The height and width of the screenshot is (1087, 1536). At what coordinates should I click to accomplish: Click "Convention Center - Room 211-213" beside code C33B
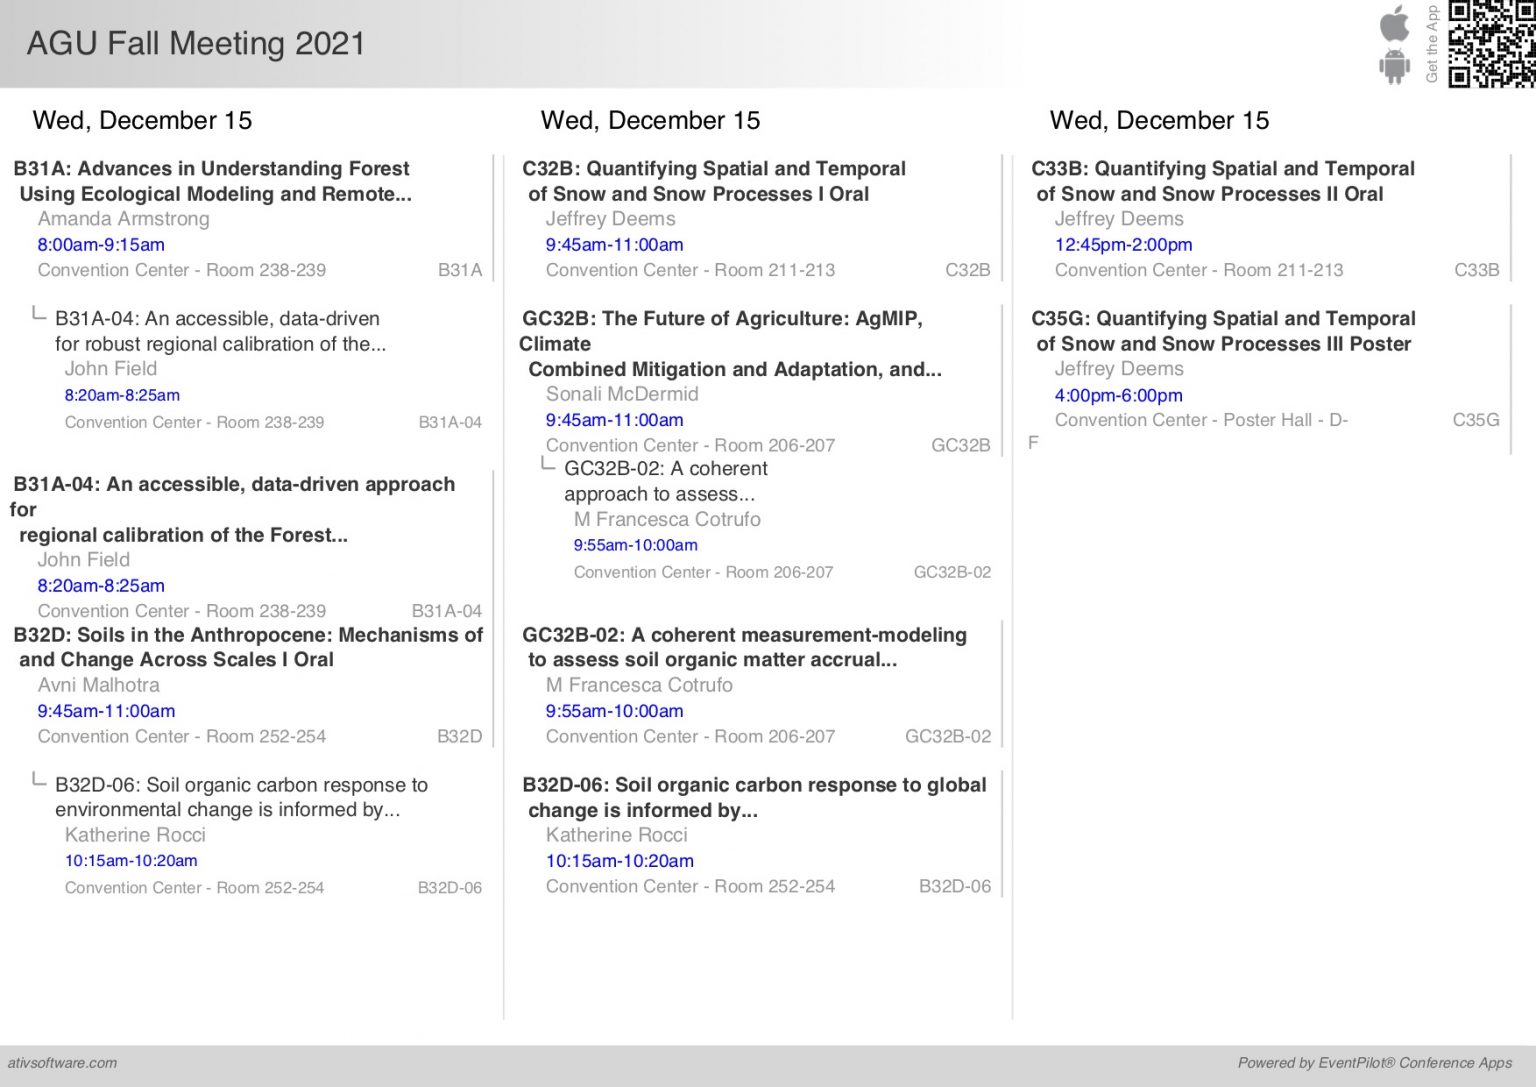point(1199,270)
